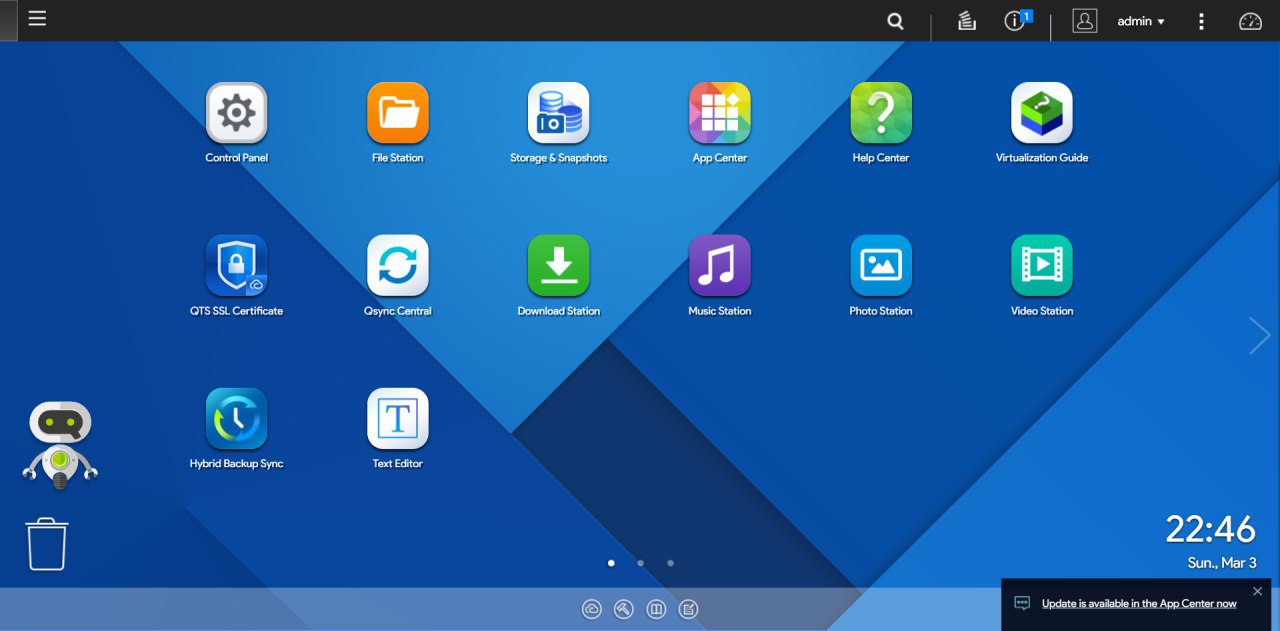Open Music Station

point(719,266)
